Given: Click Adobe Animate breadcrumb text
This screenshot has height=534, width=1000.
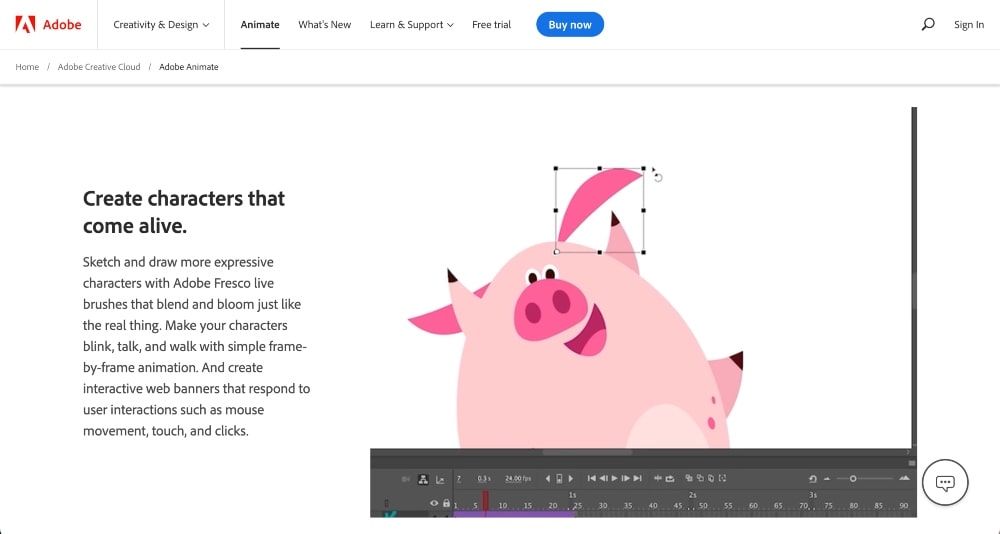Looking at the screenshot, I should coord(189,66).
